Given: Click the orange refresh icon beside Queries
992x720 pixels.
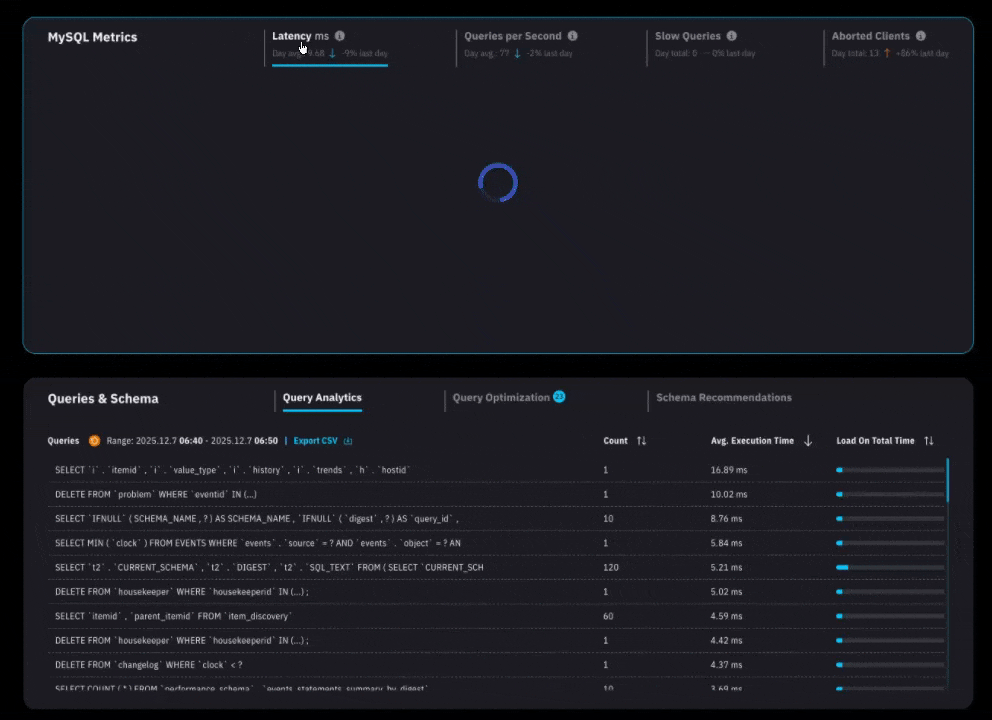Looking at the screenshot, I should click(94, 440).
